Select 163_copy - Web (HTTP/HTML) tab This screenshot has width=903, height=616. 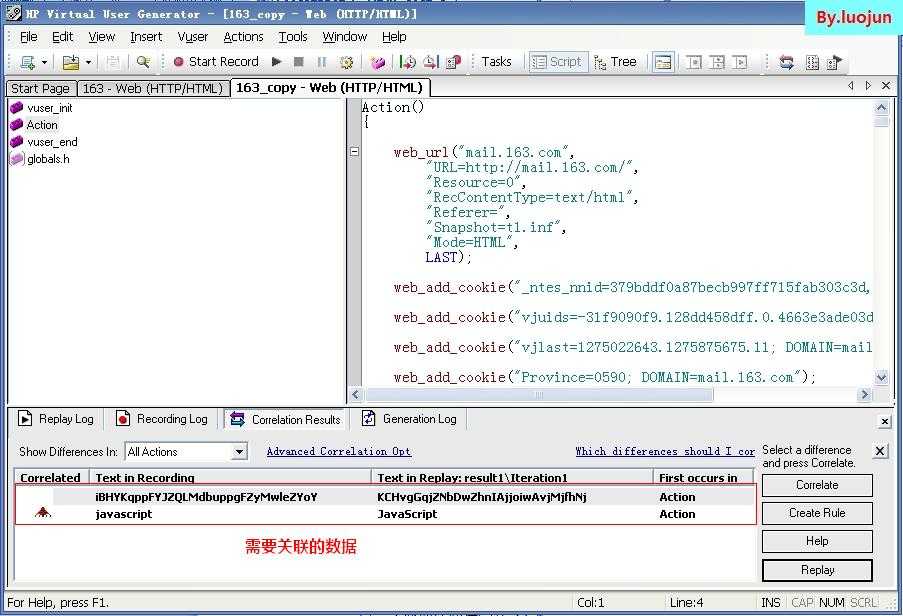point(329,88)
